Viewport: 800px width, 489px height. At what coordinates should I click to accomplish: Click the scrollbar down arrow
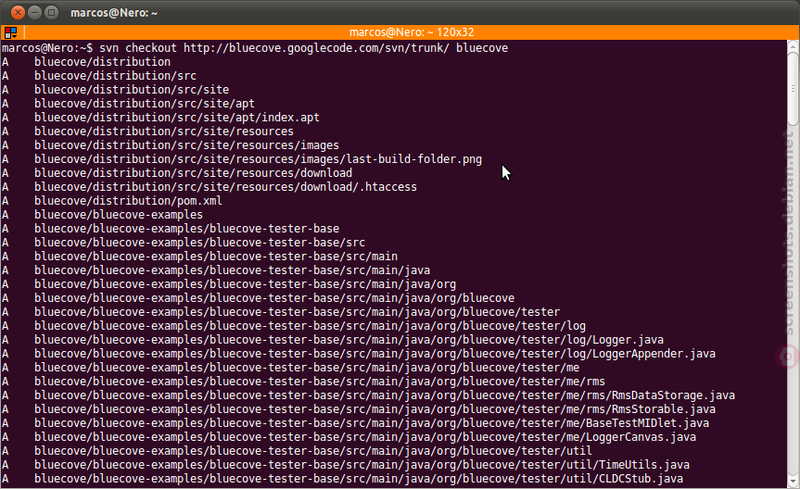point(792,482)
